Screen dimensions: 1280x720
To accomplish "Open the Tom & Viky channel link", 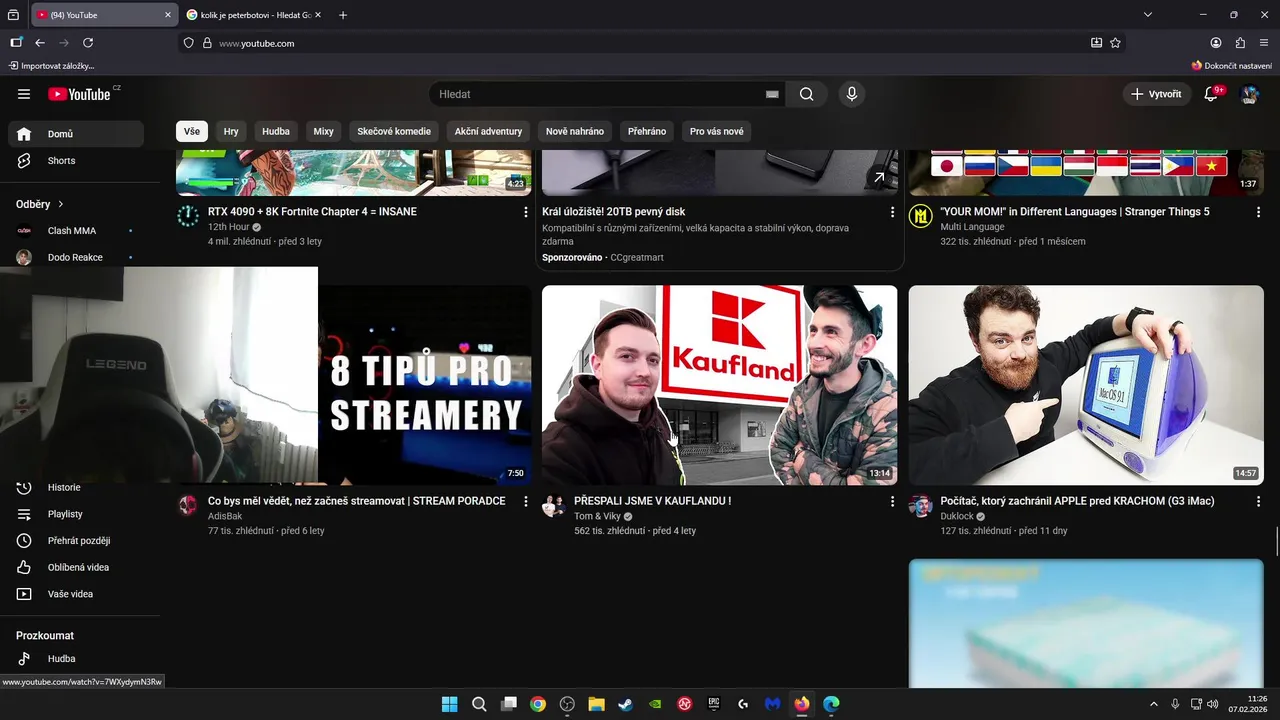I will [597, 516].
